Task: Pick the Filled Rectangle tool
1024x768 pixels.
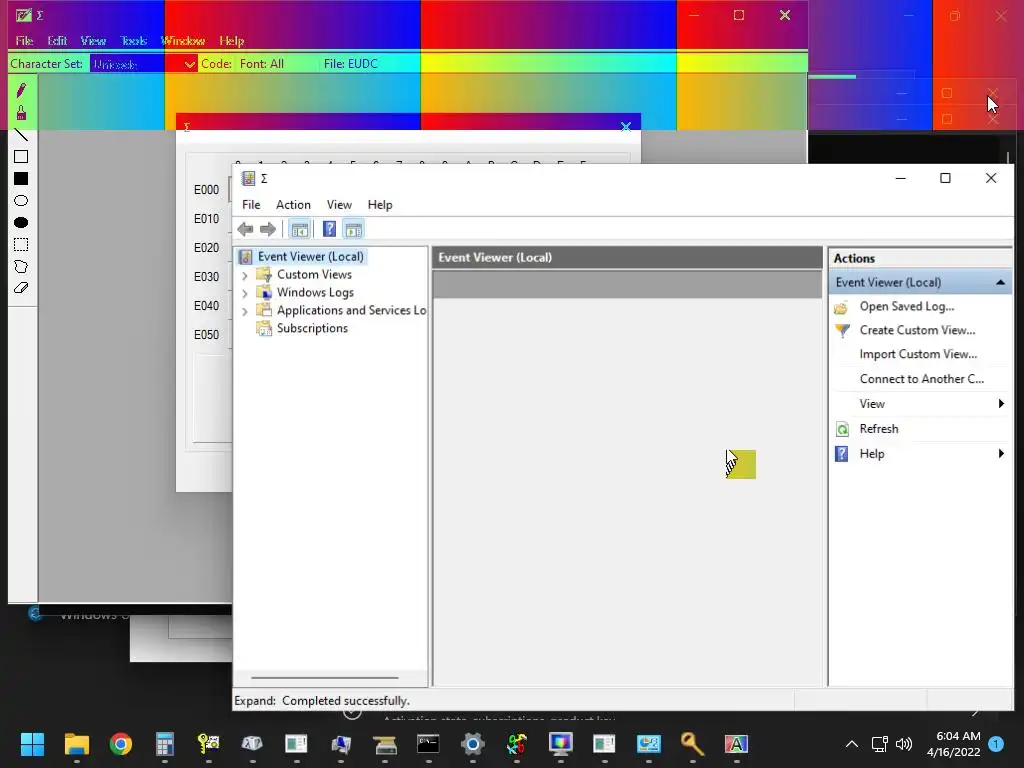Action: [21, 178]
